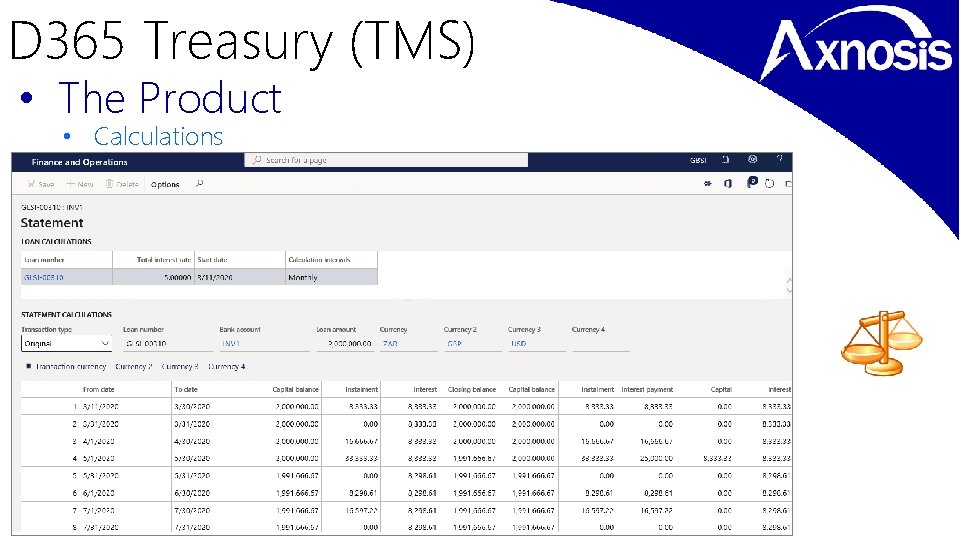Open the ZAR currency link
This screenshot has width=960, height=540.
coord(390,344)
